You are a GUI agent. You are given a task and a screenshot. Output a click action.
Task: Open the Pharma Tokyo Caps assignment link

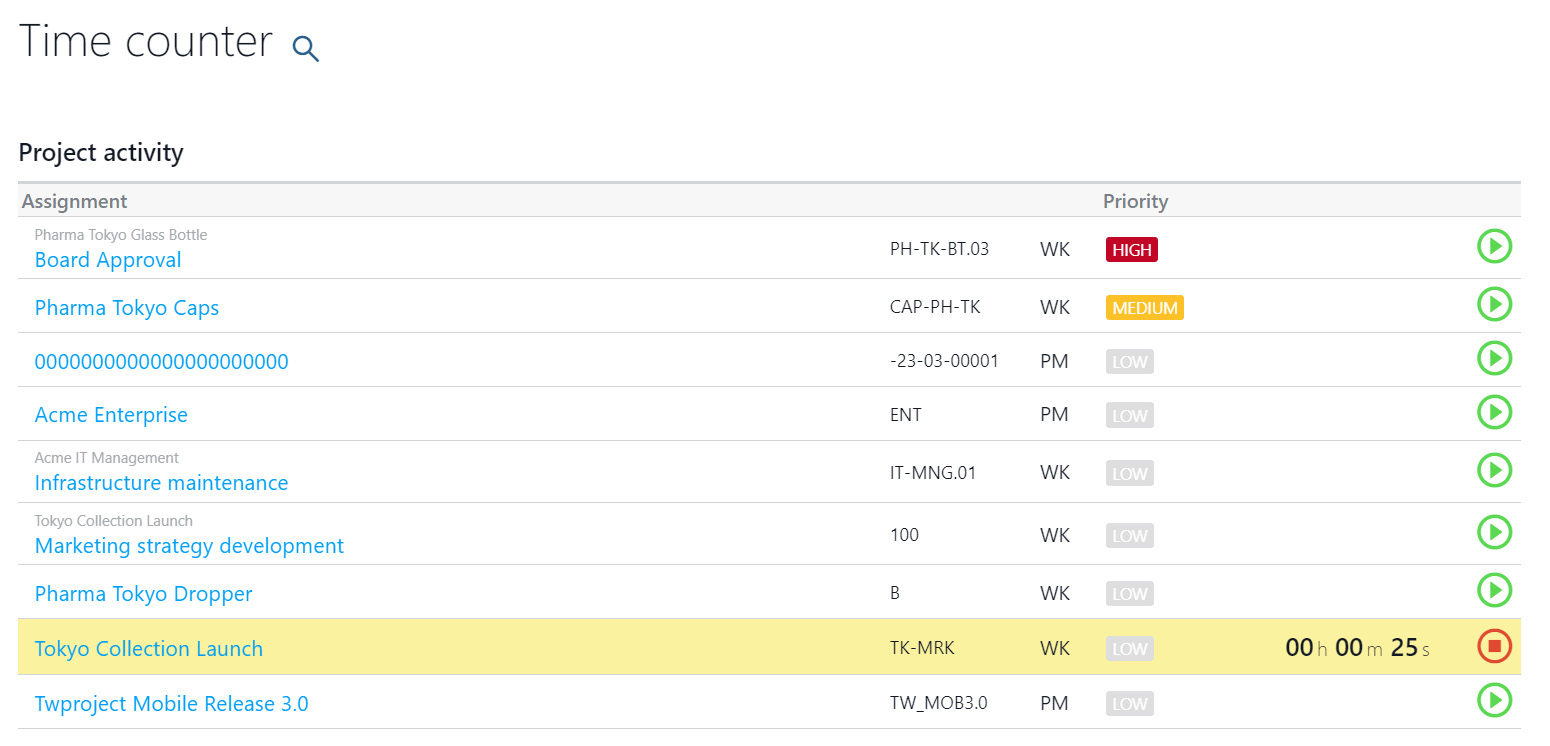tap(126, 307)
